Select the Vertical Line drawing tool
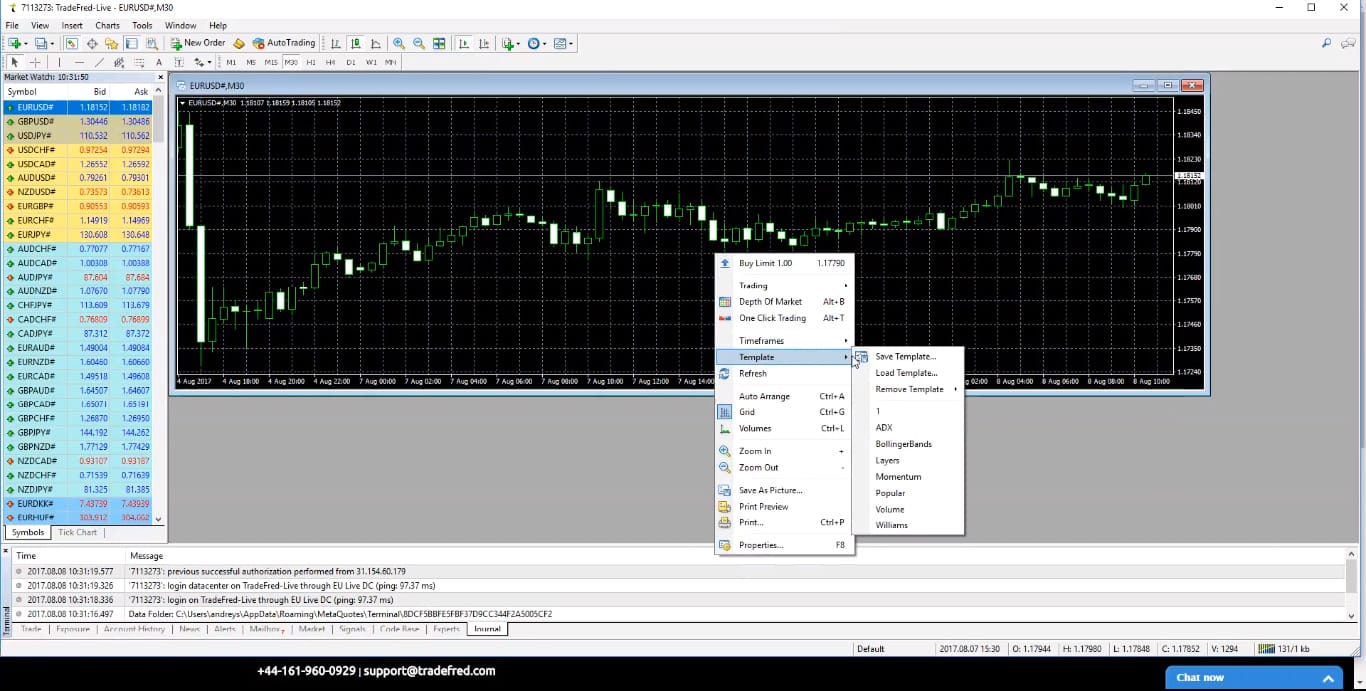1366x691 pixels. (x=59, y=62)
